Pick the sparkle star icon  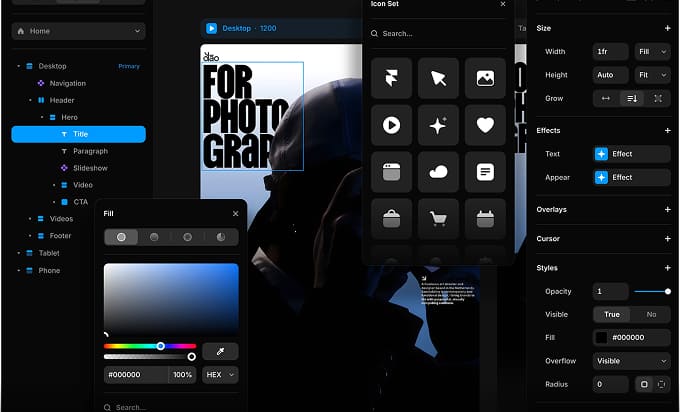pyautogui.click(x=438, y=125)
